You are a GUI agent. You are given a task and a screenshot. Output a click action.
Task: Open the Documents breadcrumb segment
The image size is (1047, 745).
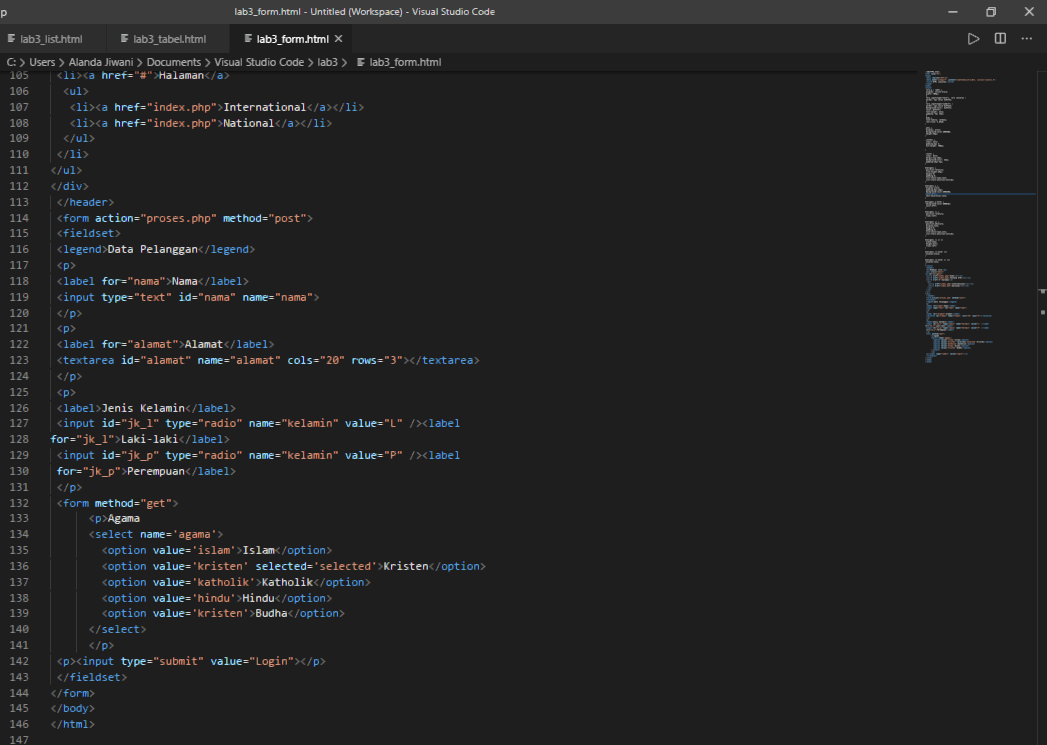pyautogui.click(x=174, y=62)
